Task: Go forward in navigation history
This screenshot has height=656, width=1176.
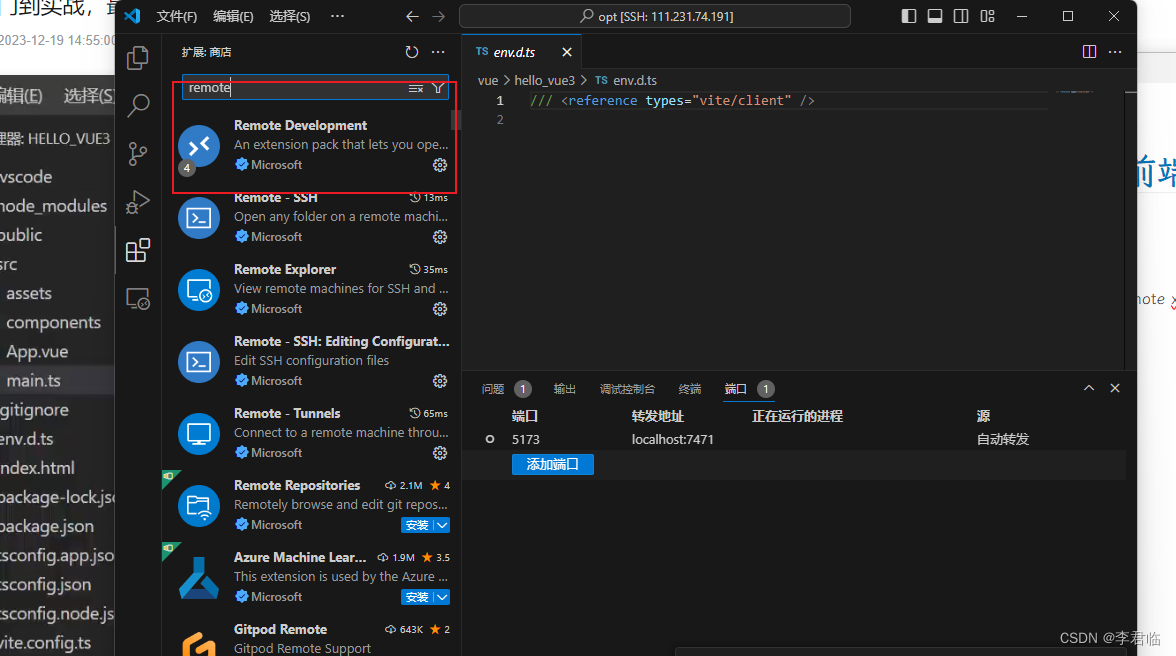Action: pyautogui.click(x=439, y=16)
